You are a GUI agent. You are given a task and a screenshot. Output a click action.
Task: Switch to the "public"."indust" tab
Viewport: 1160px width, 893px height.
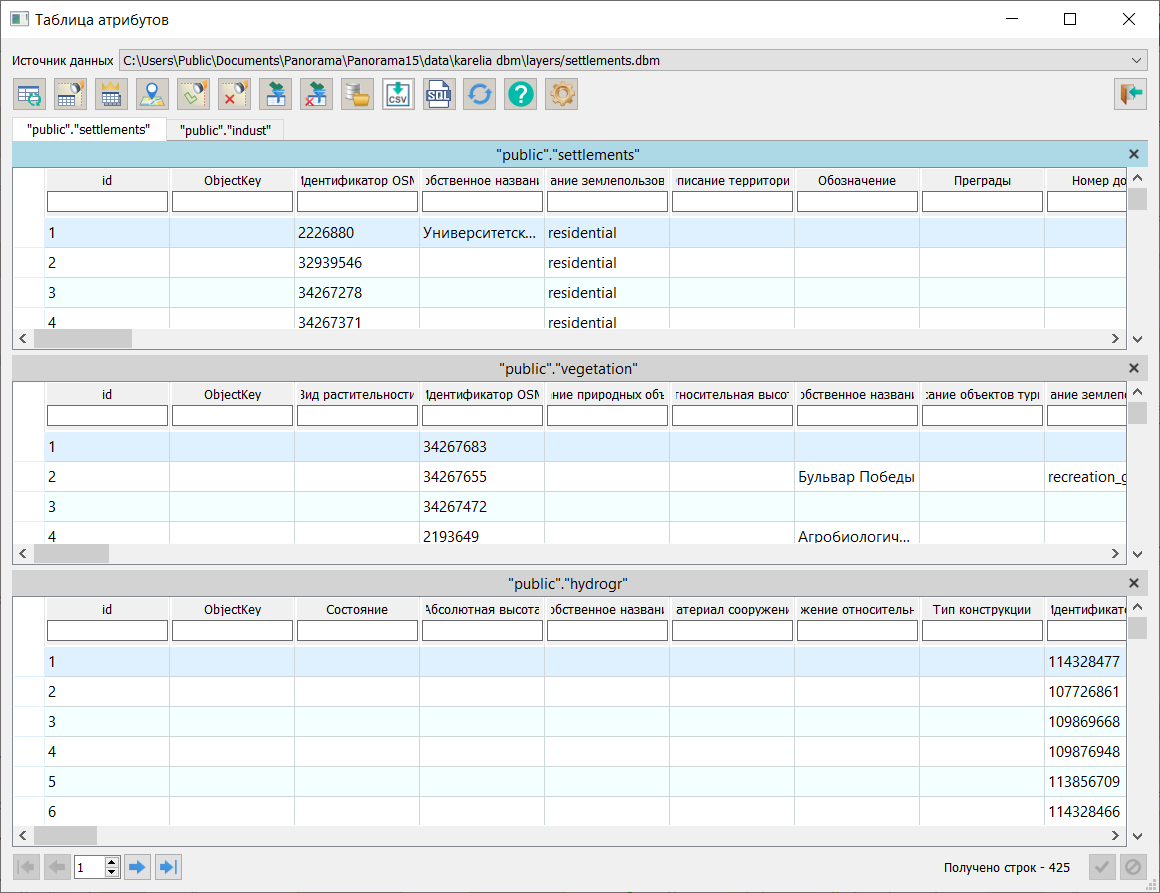[x=225, y=130]
